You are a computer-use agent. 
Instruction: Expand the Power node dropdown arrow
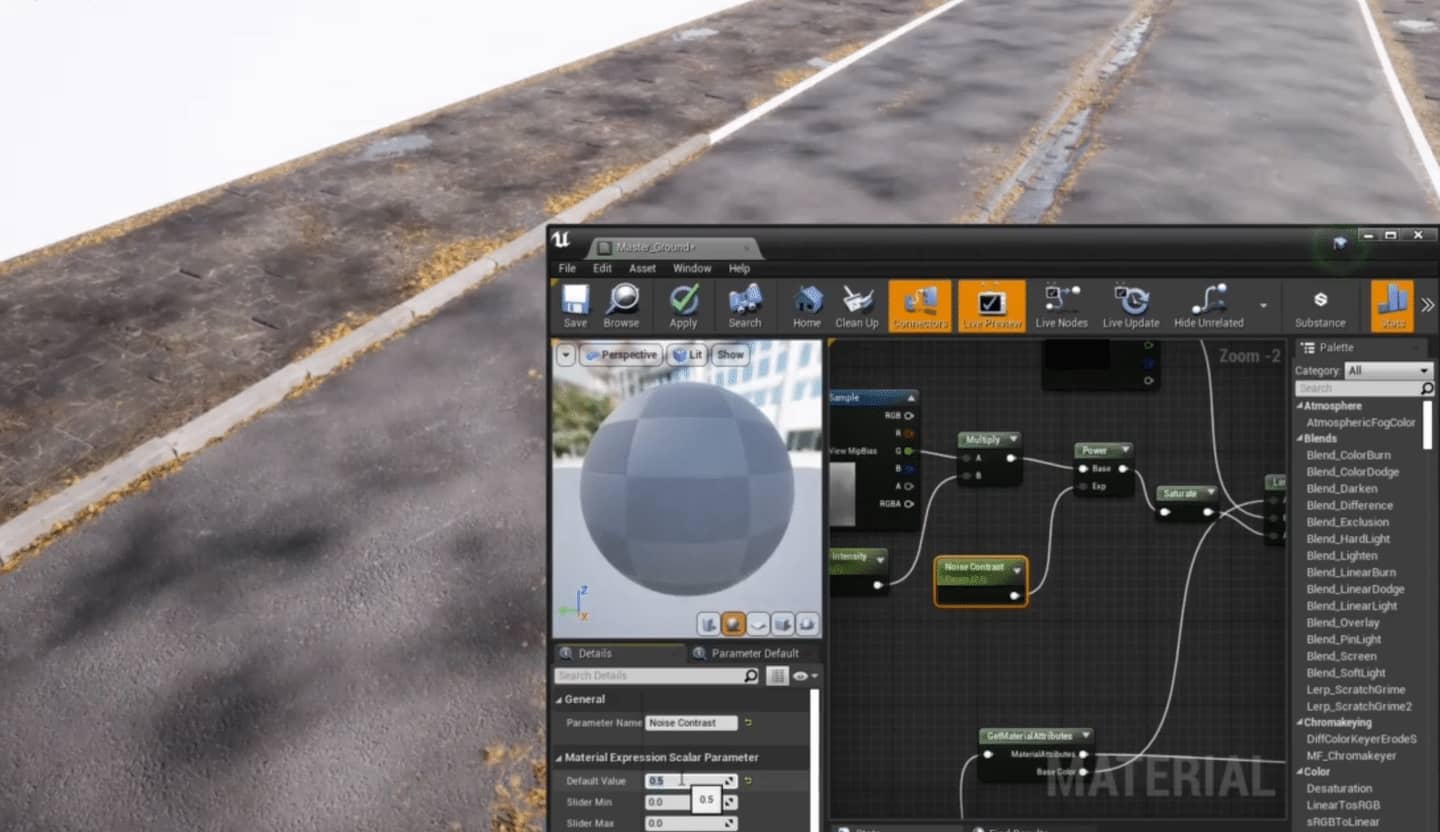tap(1124, 451)
